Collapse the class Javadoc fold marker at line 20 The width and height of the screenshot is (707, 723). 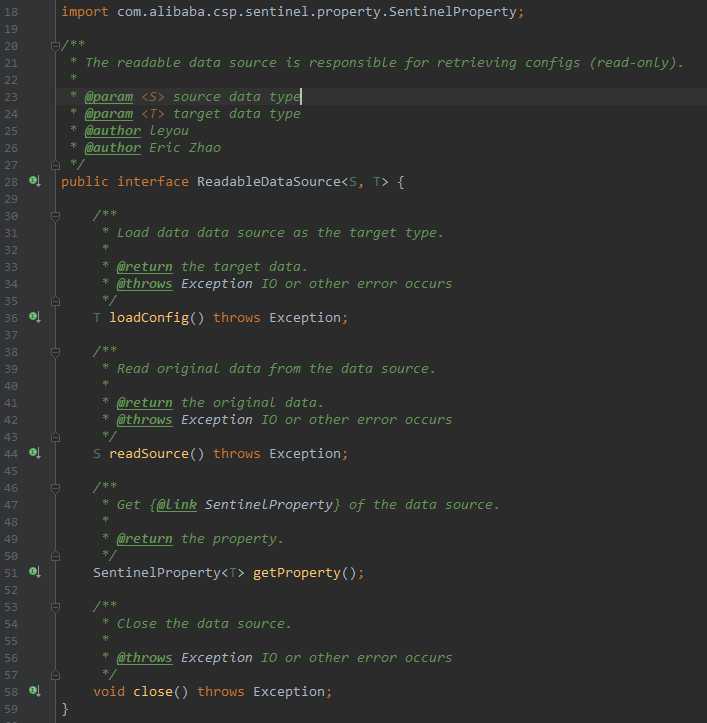(x=55, y=46)
